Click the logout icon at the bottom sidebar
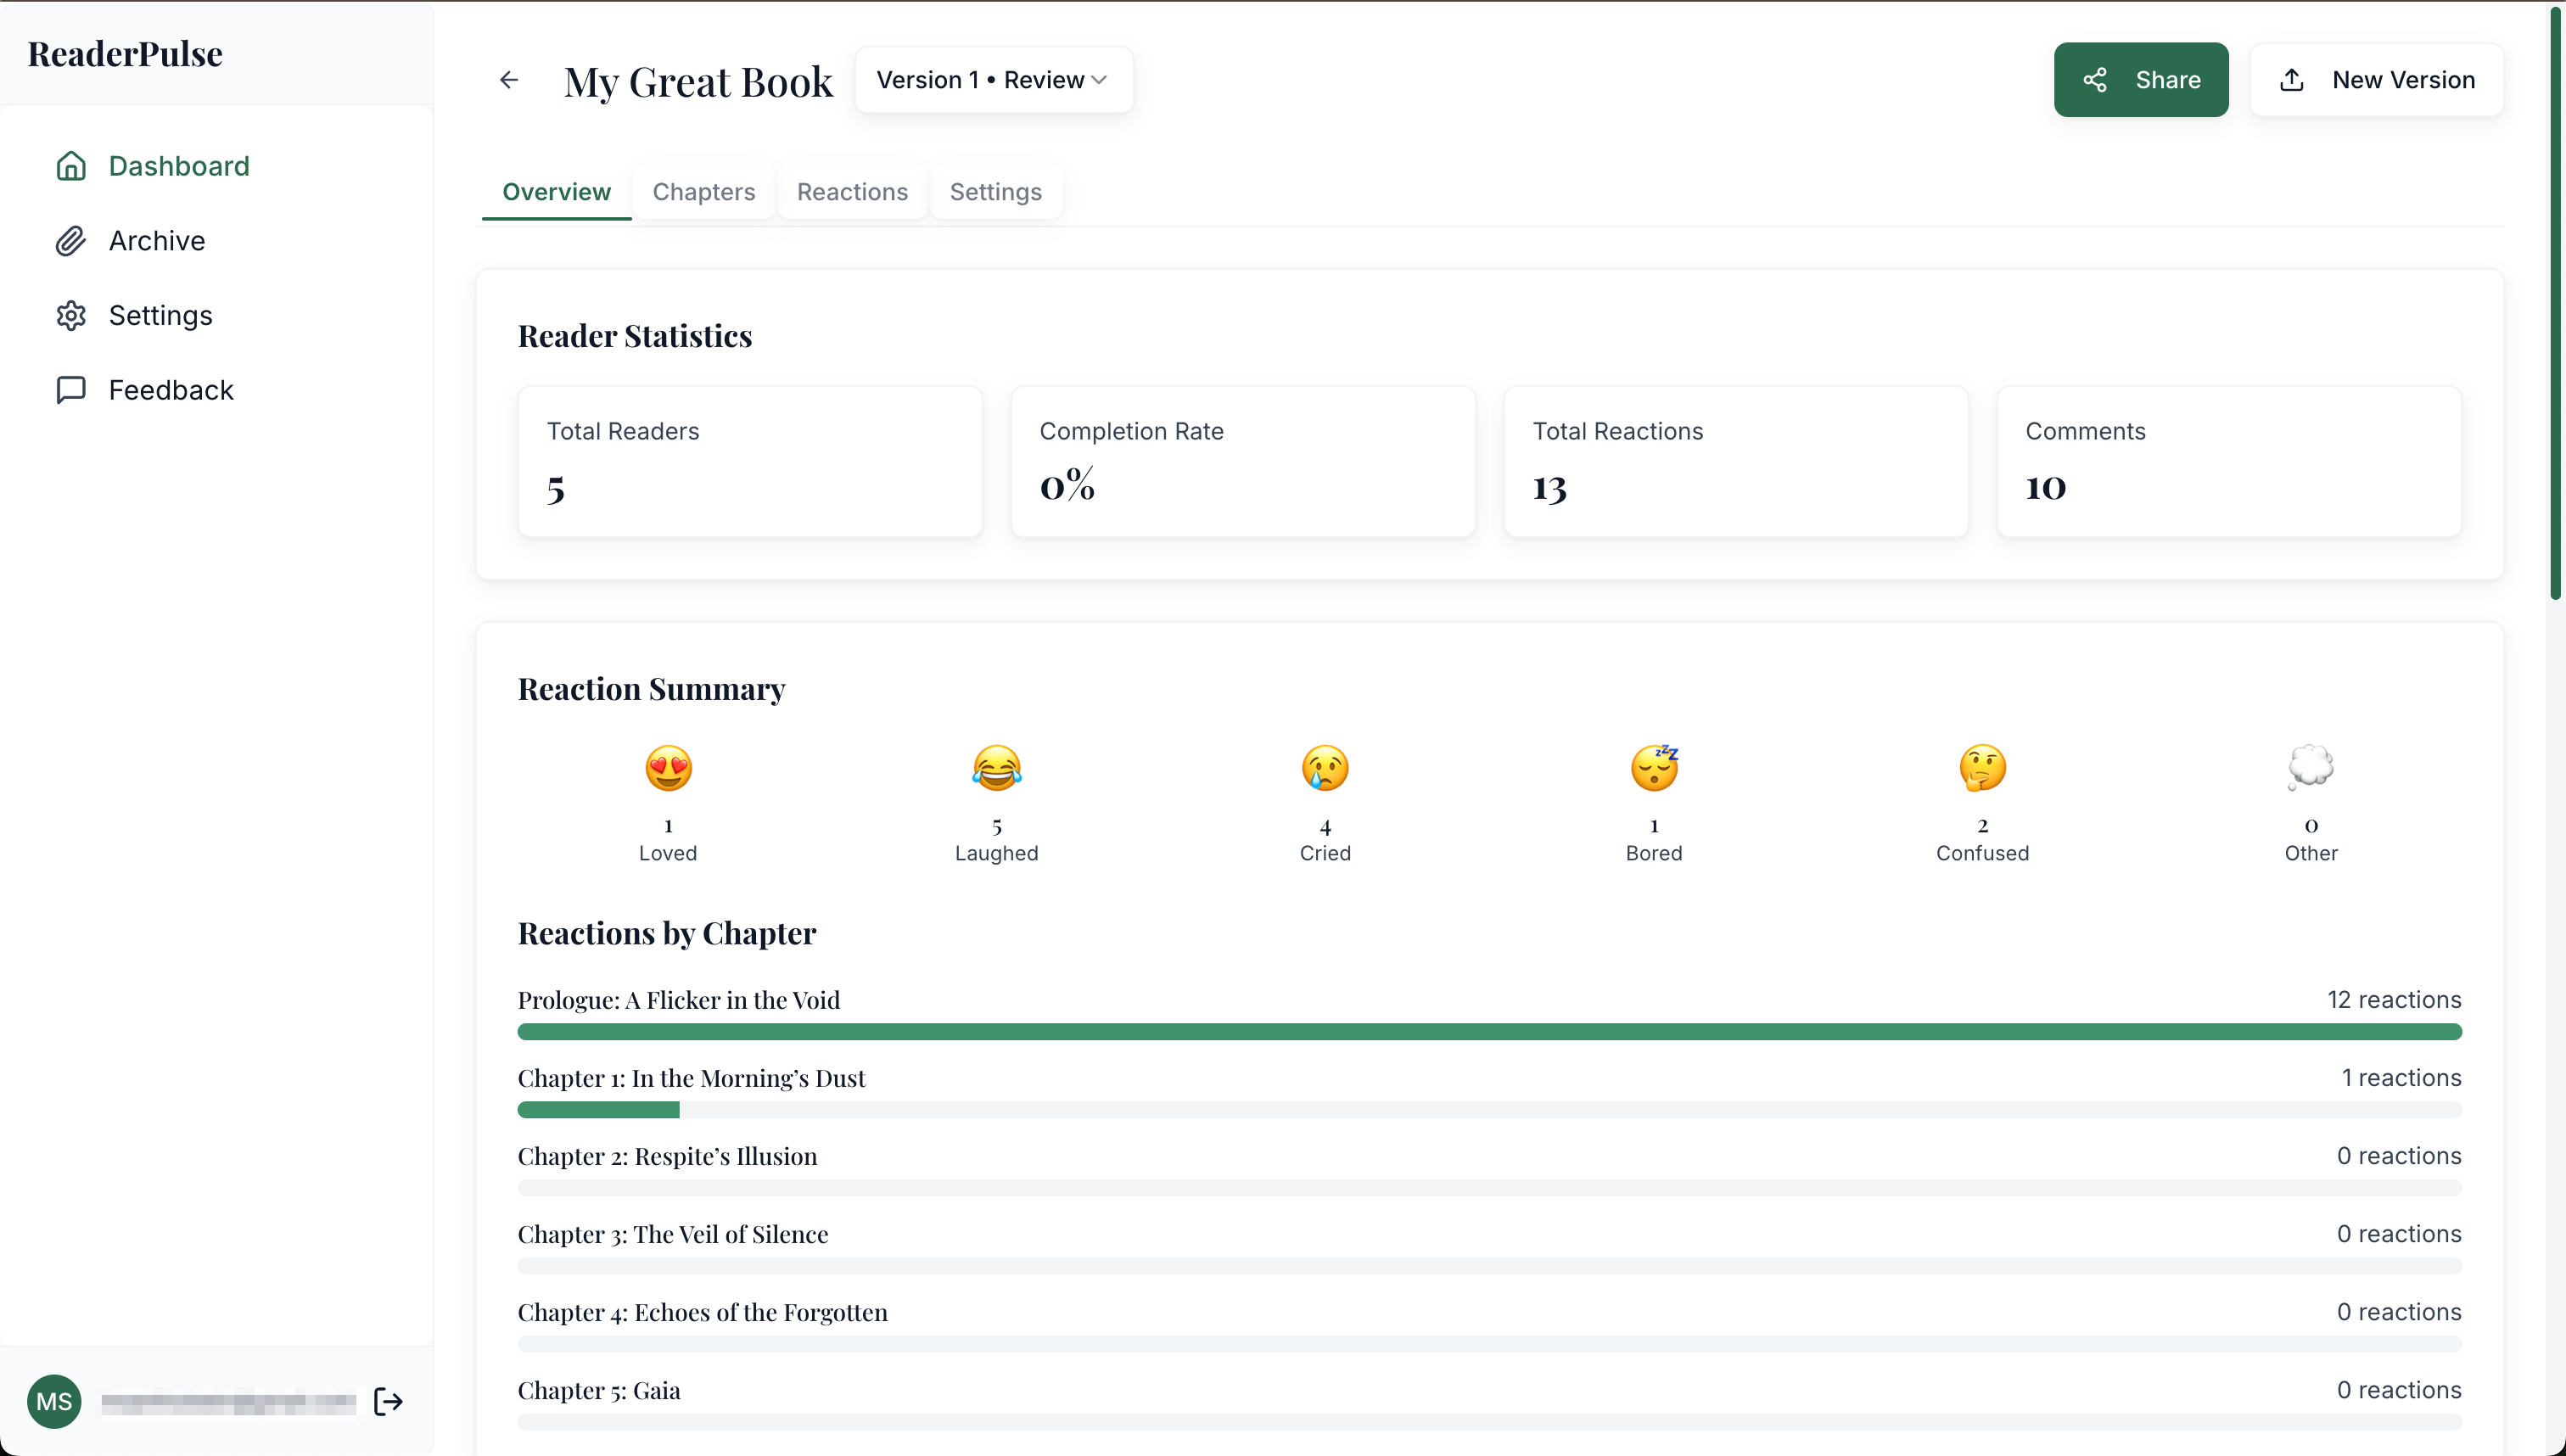 pyautogui.click(x=387, y=1401)
